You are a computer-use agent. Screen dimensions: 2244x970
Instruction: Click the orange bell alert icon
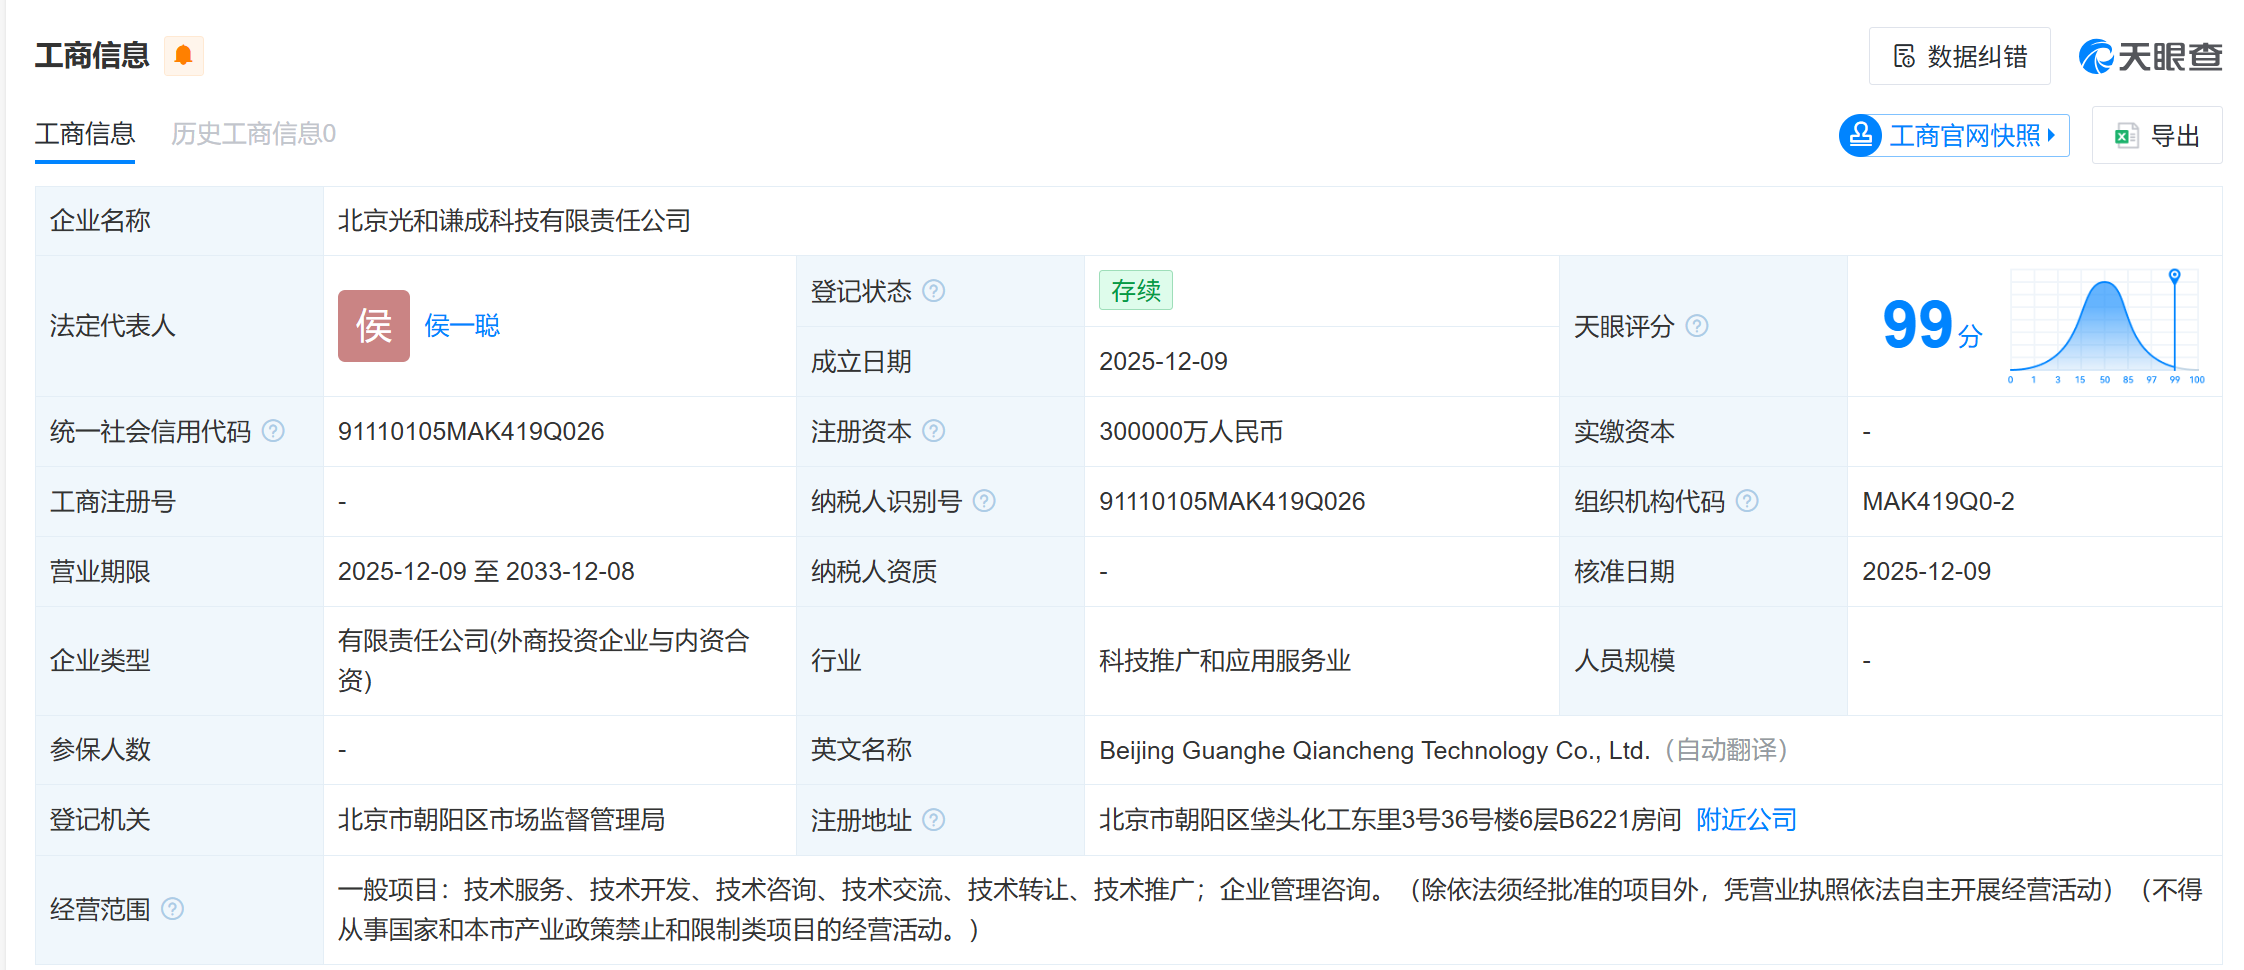(x=183, y=56)
